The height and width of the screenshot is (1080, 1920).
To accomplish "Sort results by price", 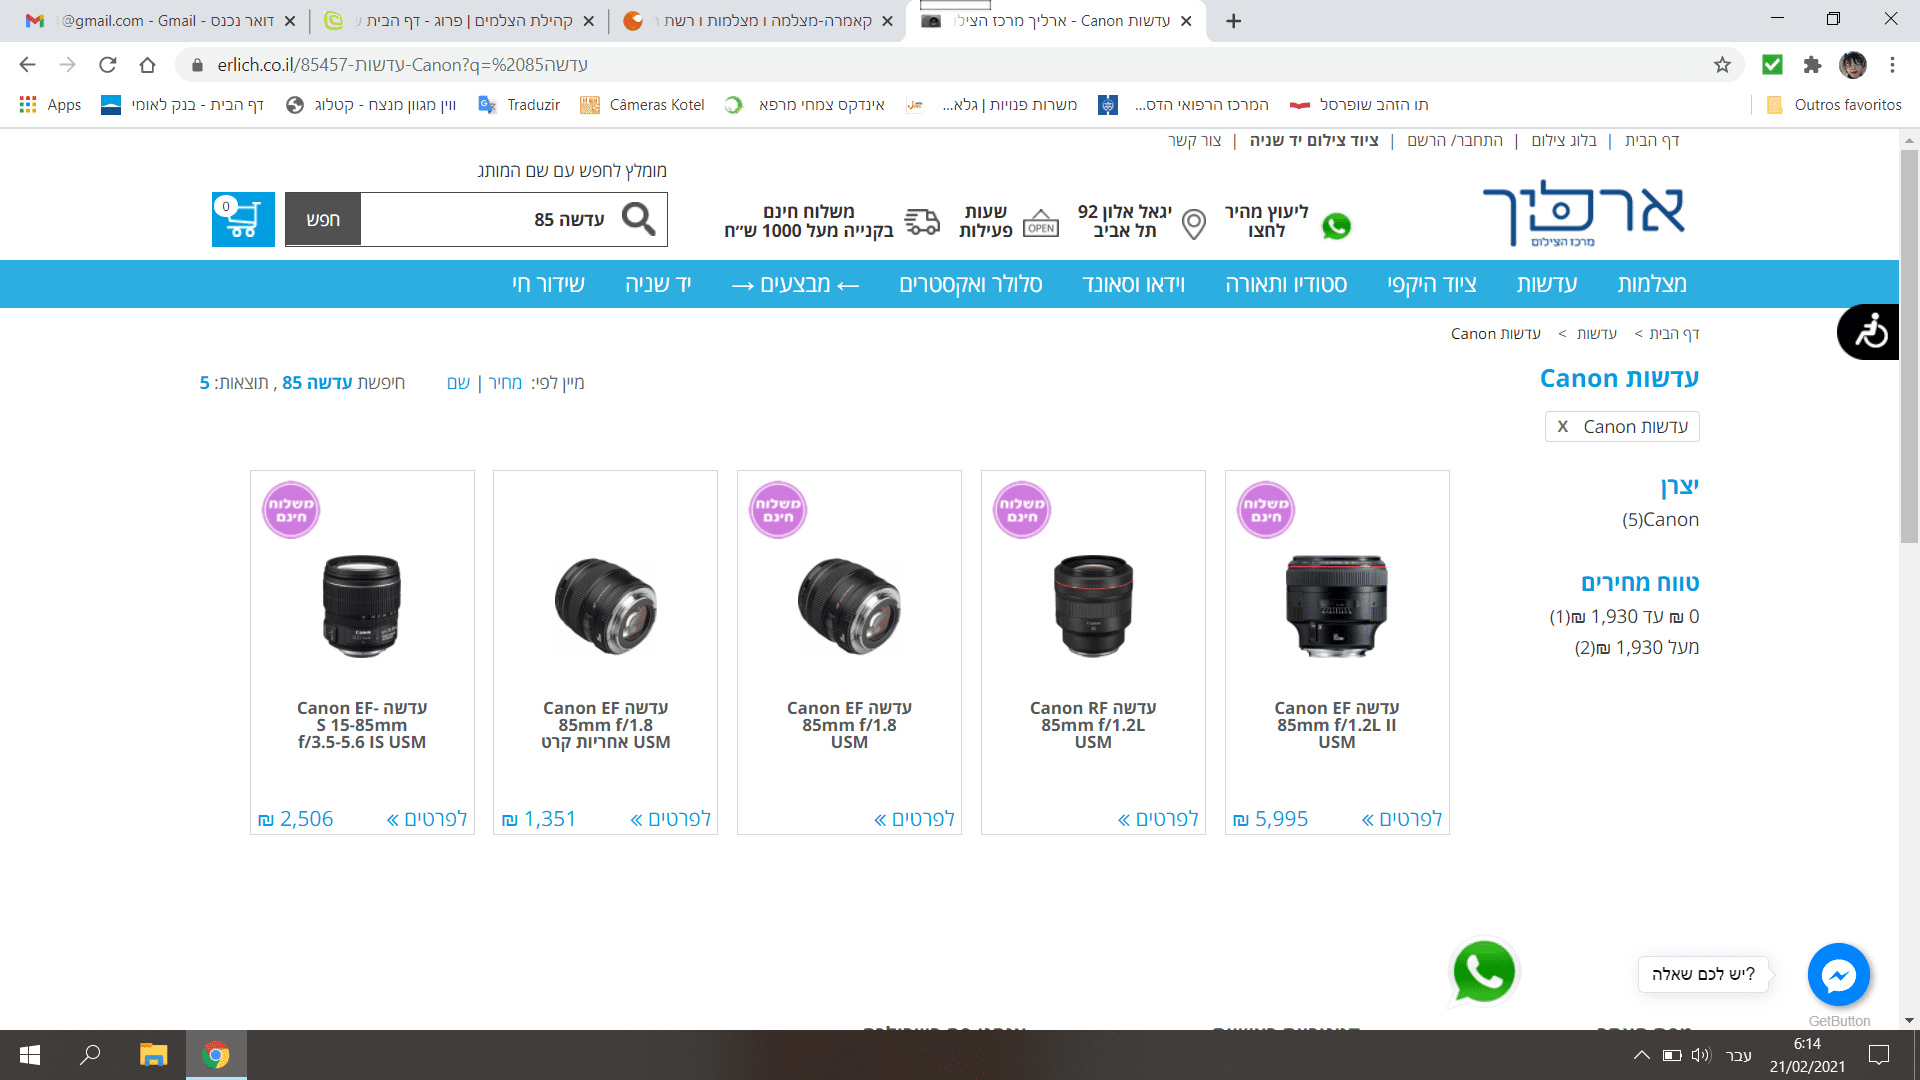I will [505, 383].
